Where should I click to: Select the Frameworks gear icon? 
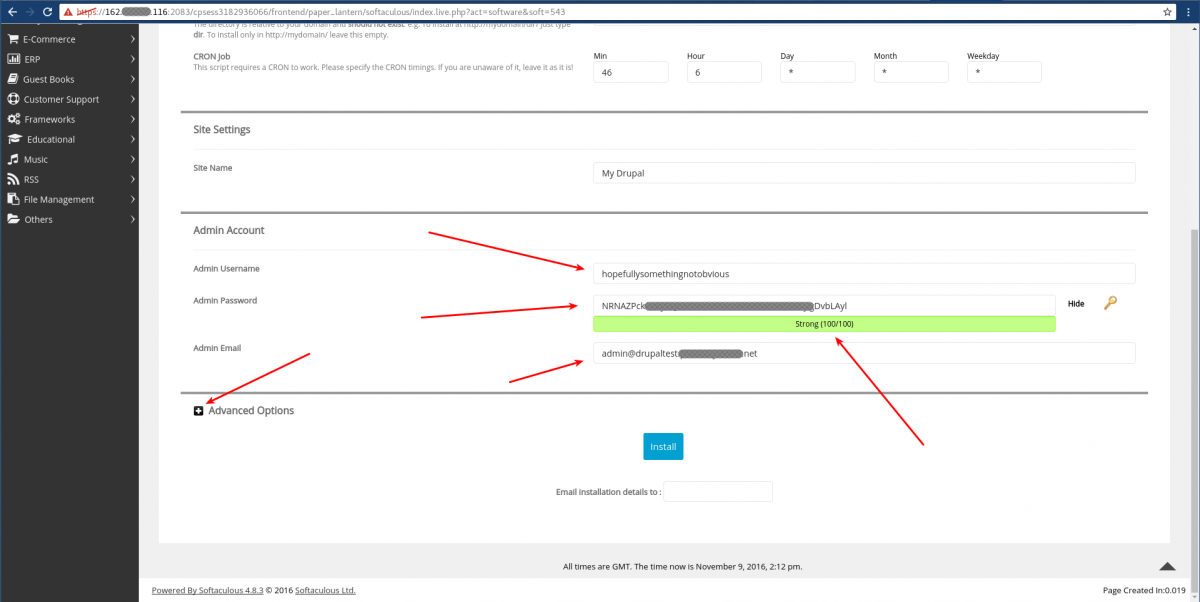pyautogui.click(x=14, y=119)
